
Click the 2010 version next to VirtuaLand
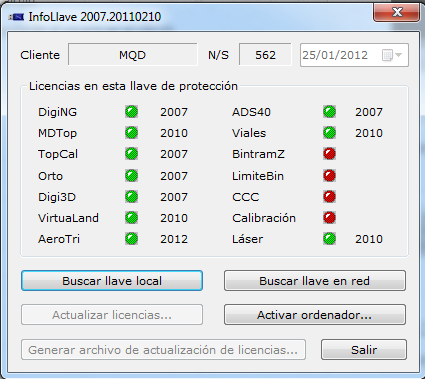174,218
